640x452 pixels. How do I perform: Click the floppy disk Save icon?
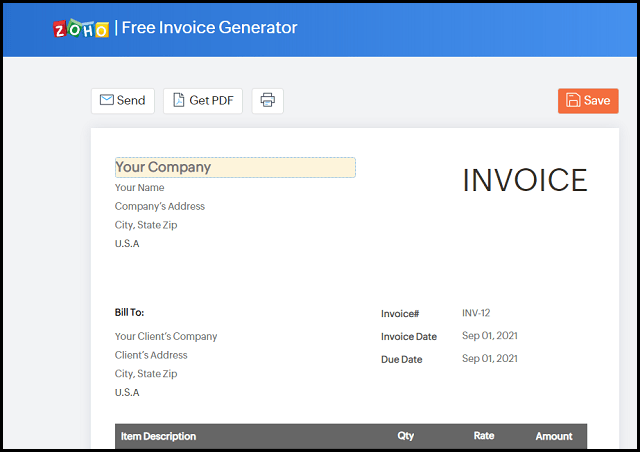coord(573,100)
